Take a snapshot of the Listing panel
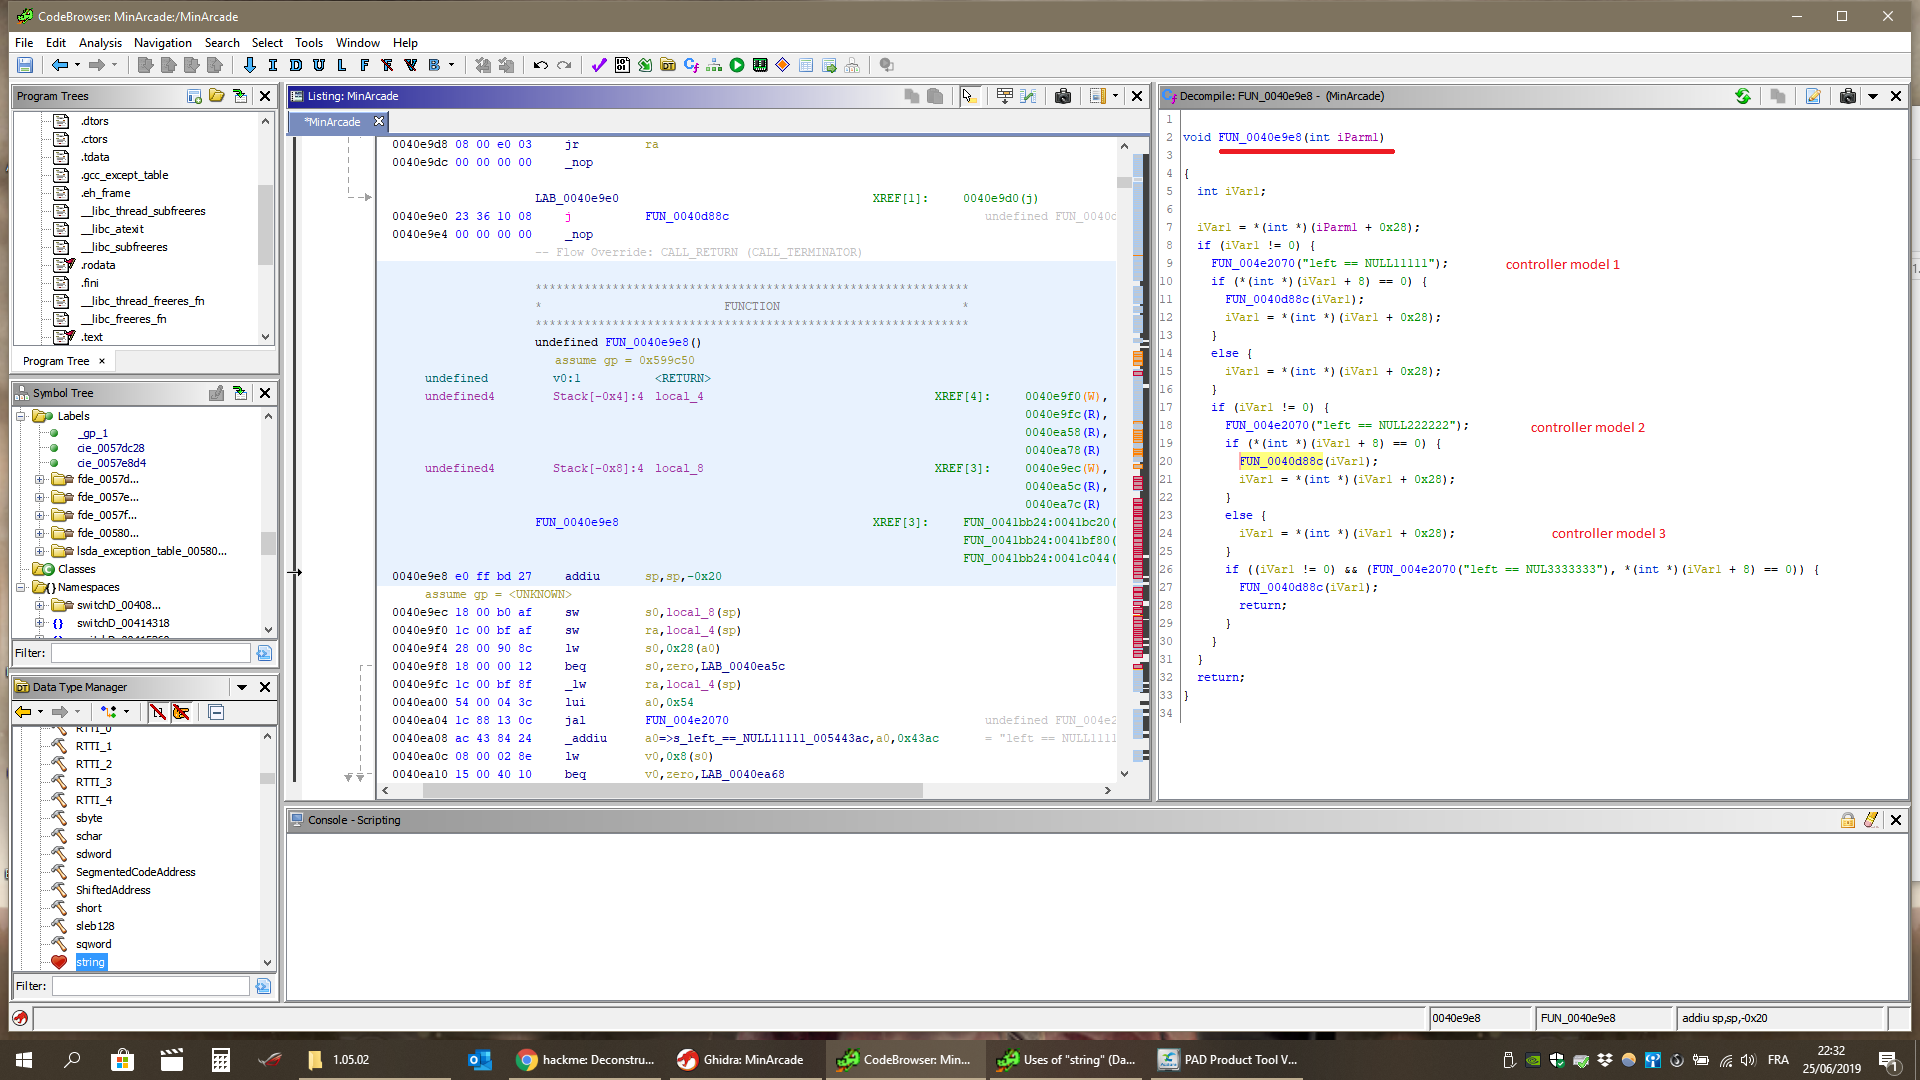 click(x=1063, y=96)
